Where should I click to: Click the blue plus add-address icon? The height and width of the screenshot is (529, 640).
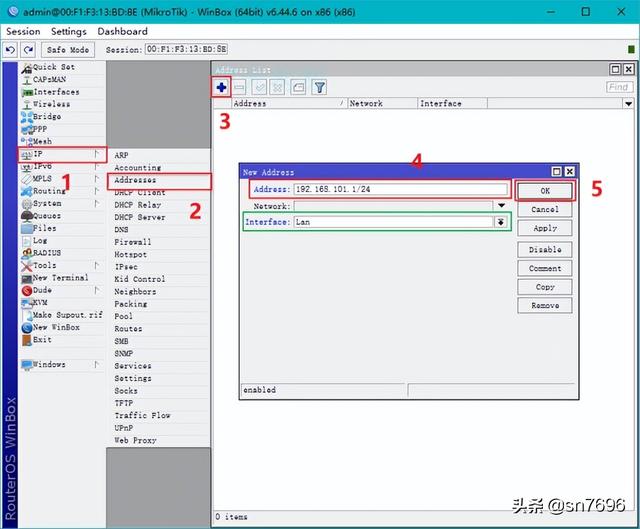coord(221,87)
